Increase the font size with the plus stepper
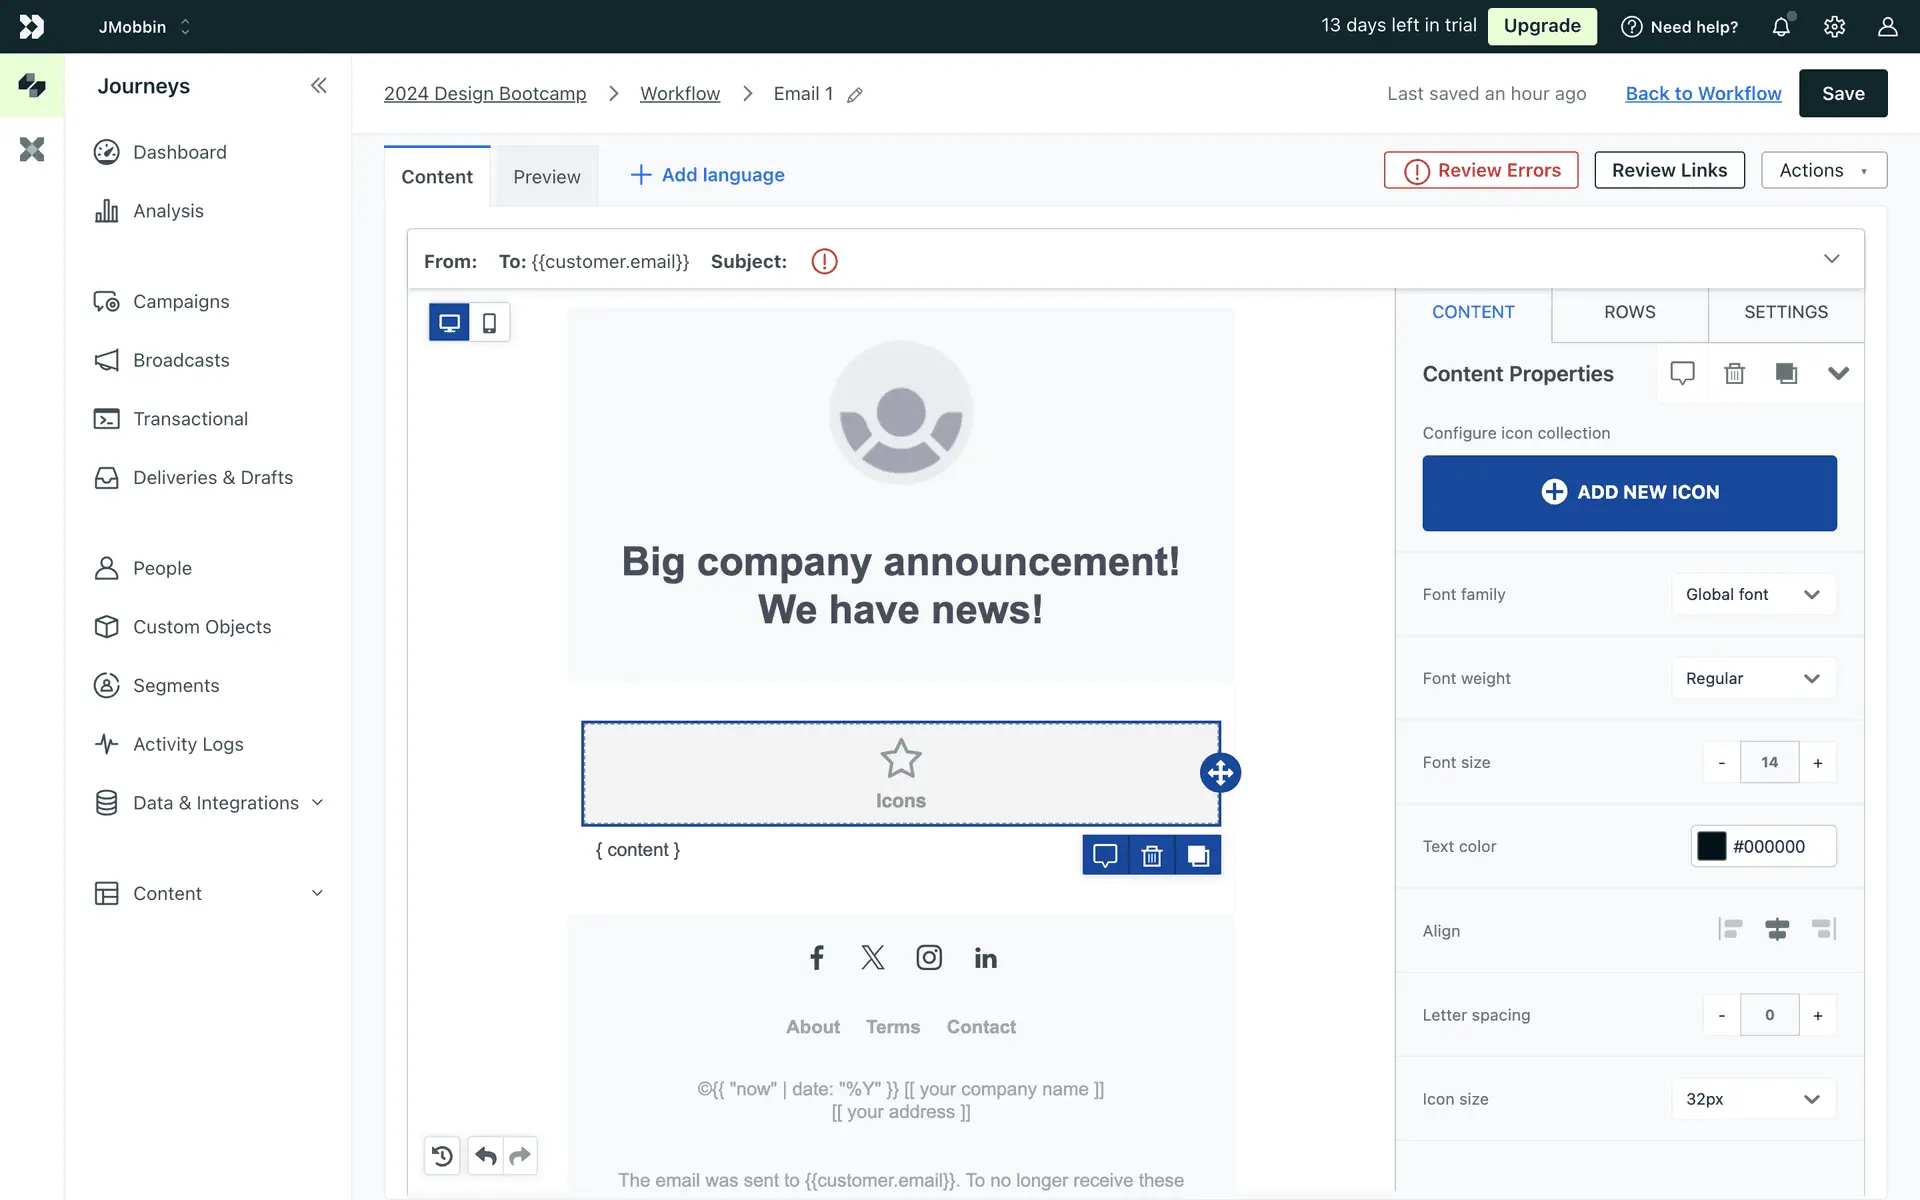The image size is (1920, 1200). 1817,763
